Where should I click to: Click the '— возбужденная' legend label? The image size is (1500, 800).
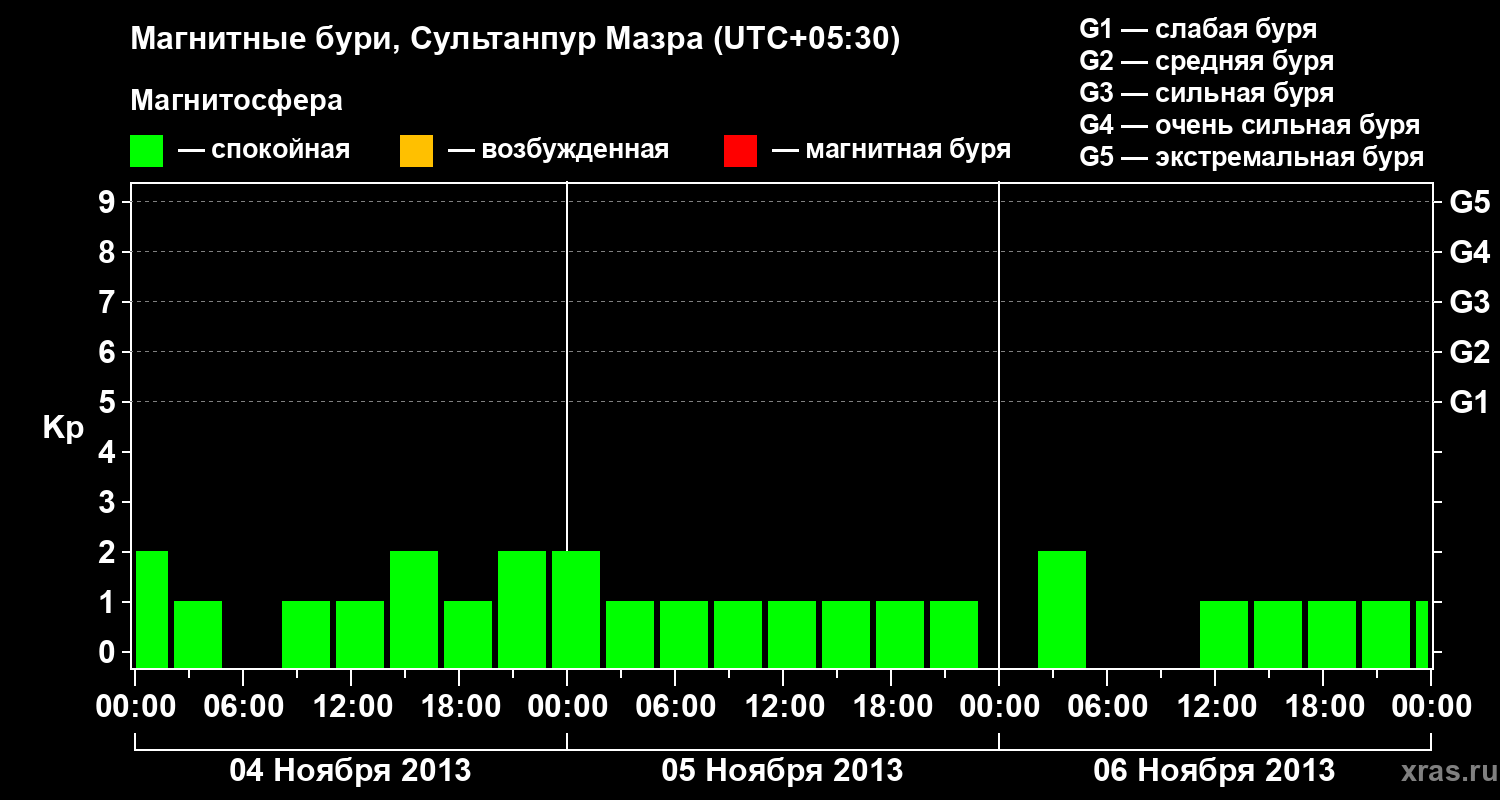click(x=558, y=150)
